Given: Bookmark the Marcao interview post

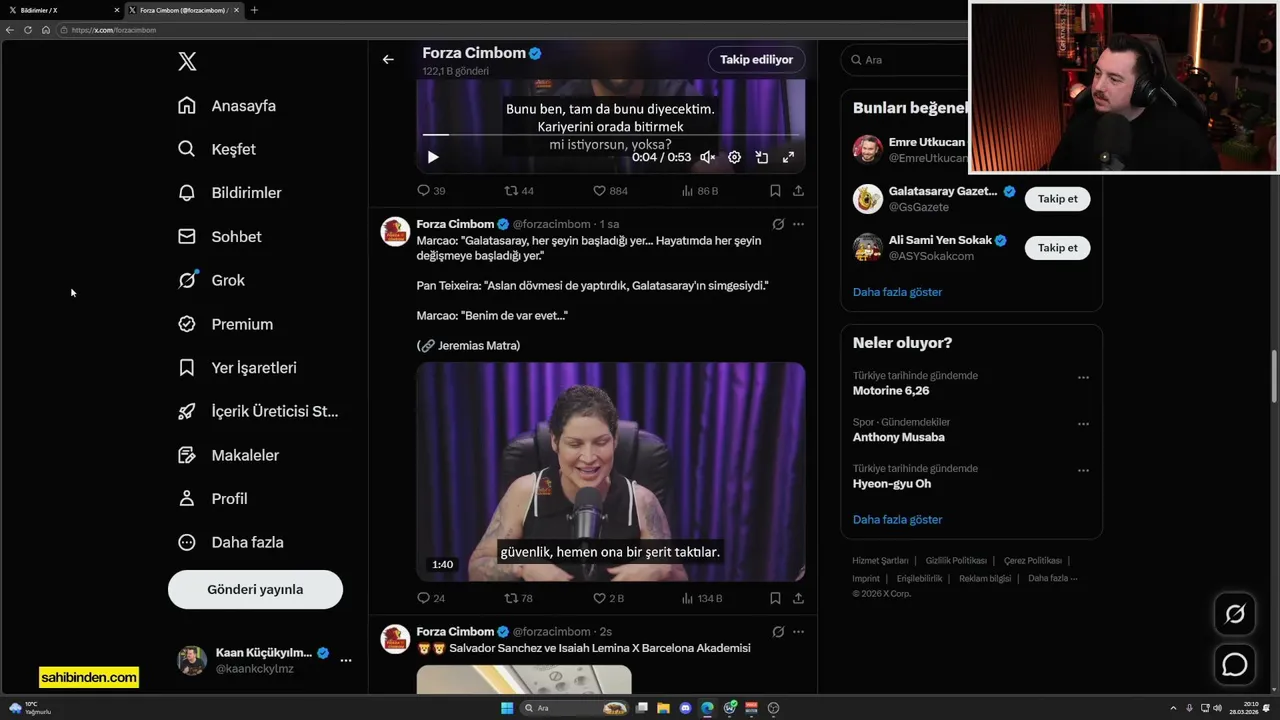Looking at the screenshot, I should coord(775,598).
